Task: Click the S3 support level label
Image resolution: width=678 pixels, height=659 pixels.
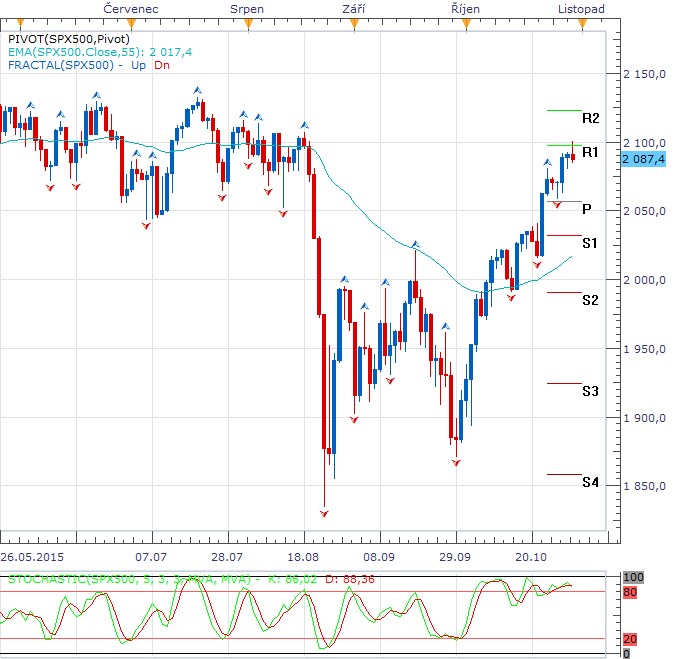Action: pyautogui.click(x=590, y=391)
